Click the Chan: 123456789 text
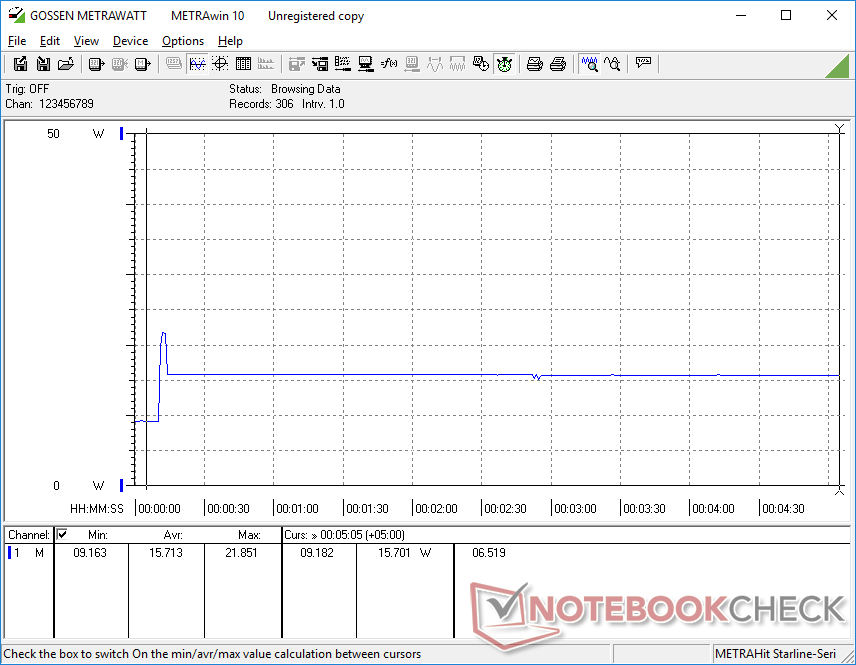856x665 pixels. pyautogui.click(x=50, y=104)
